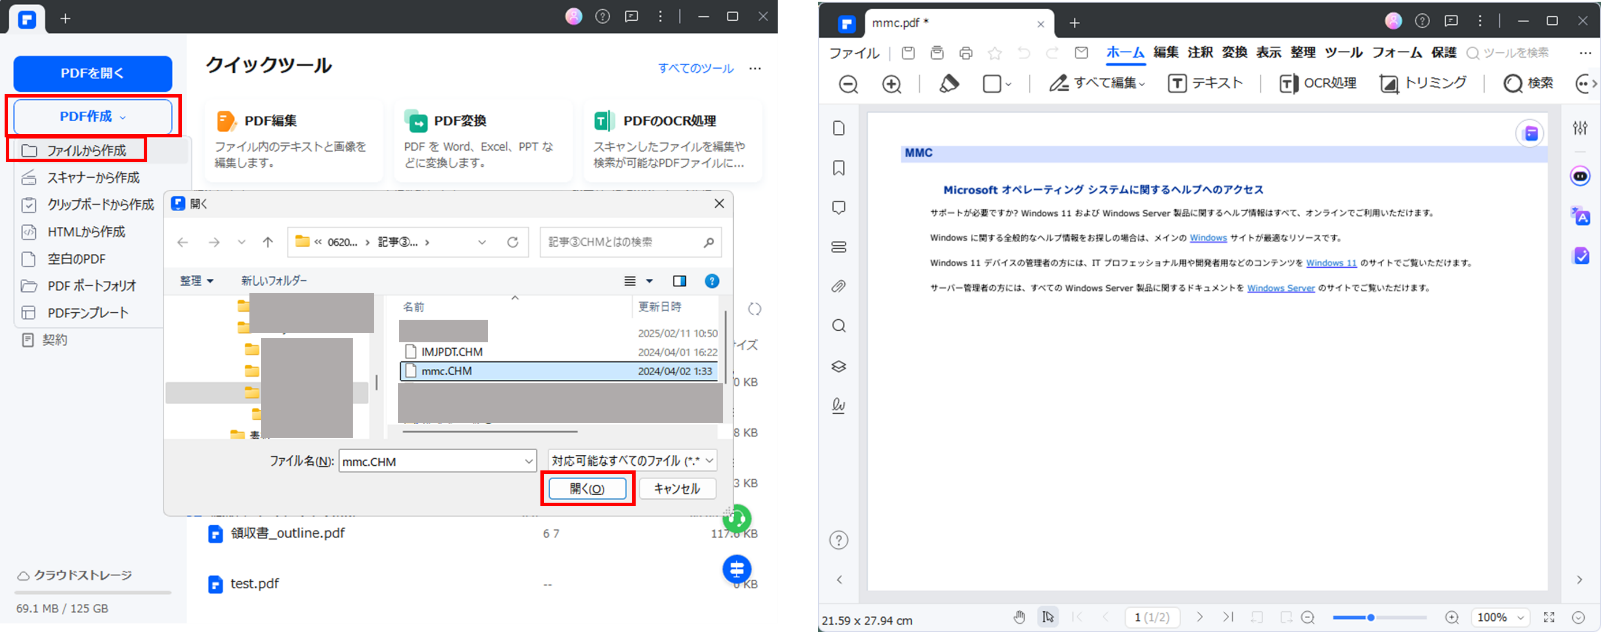Switch to the 注釈 tab

[1200, 53]
